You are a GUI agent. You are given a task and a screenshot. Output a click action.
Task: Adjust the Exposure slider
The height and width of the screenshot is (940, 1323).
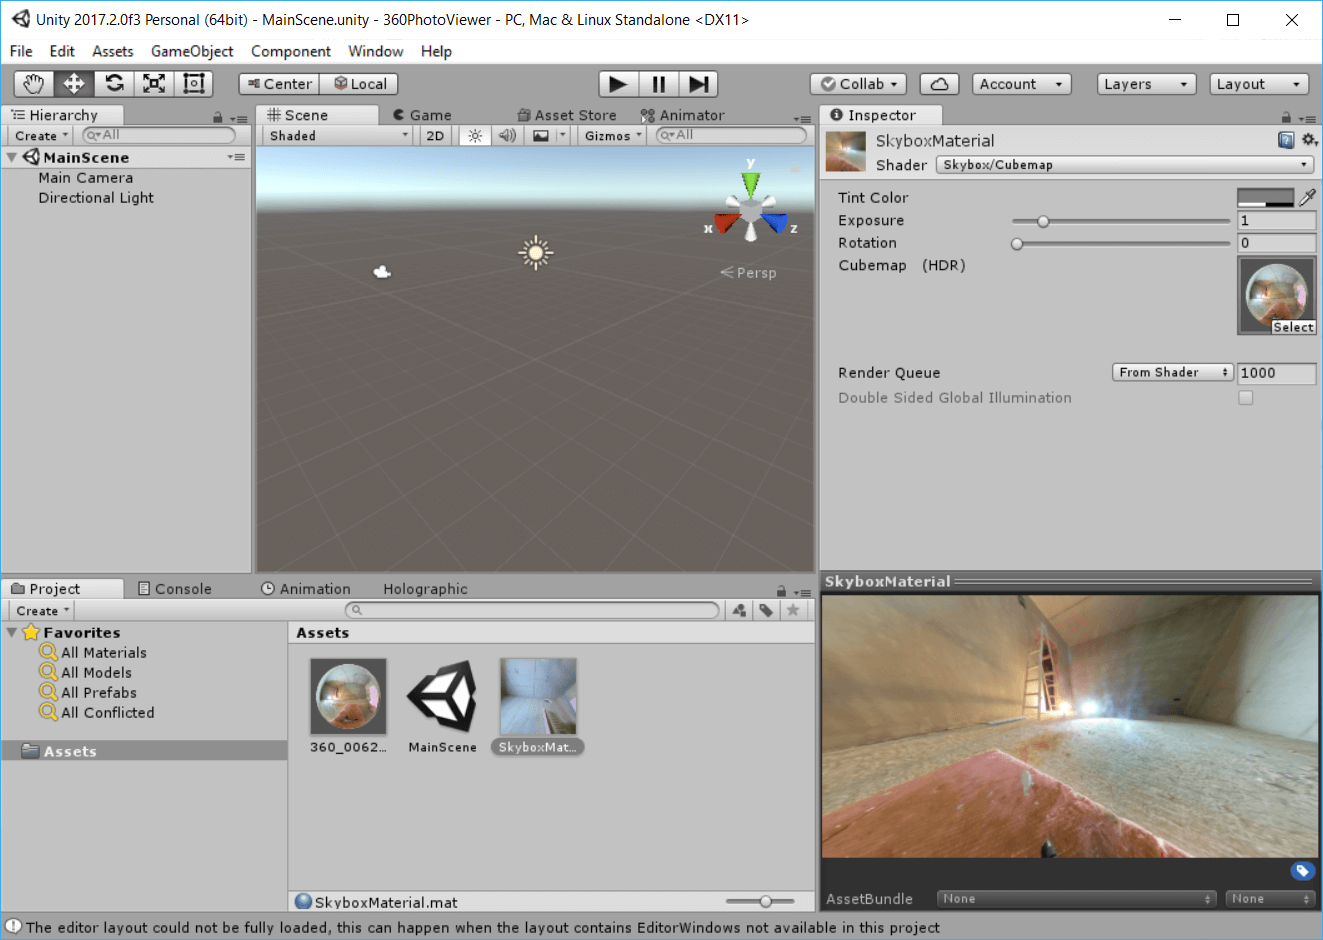pyautogui.click(x=1043, y=221)
